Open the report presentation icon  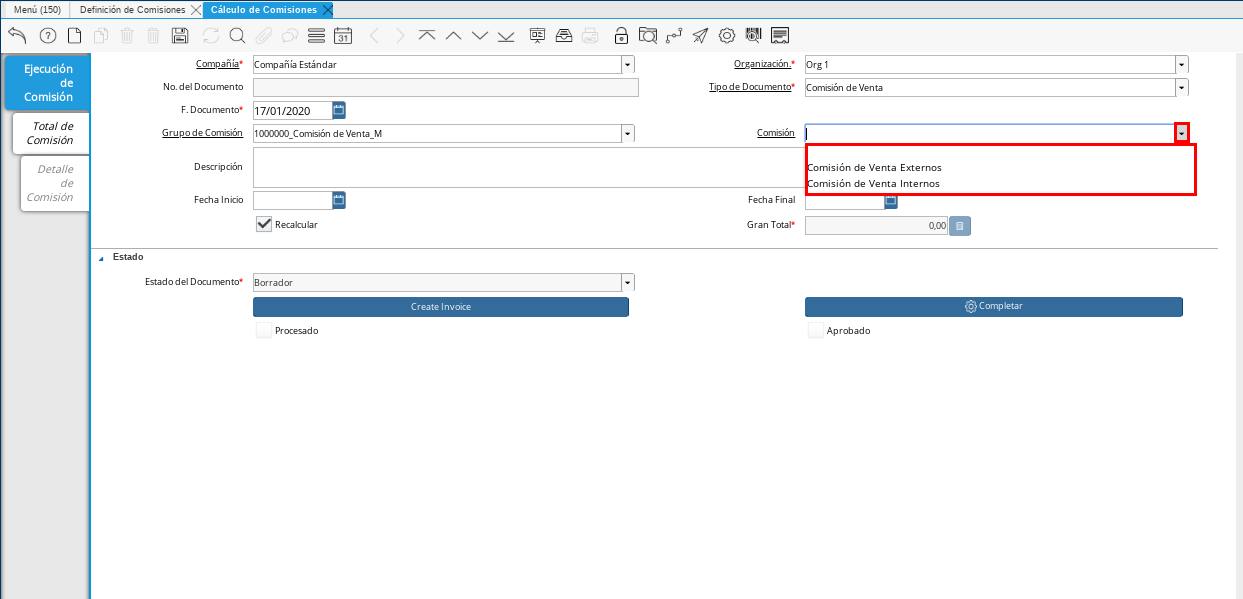[x=538, y=36]
